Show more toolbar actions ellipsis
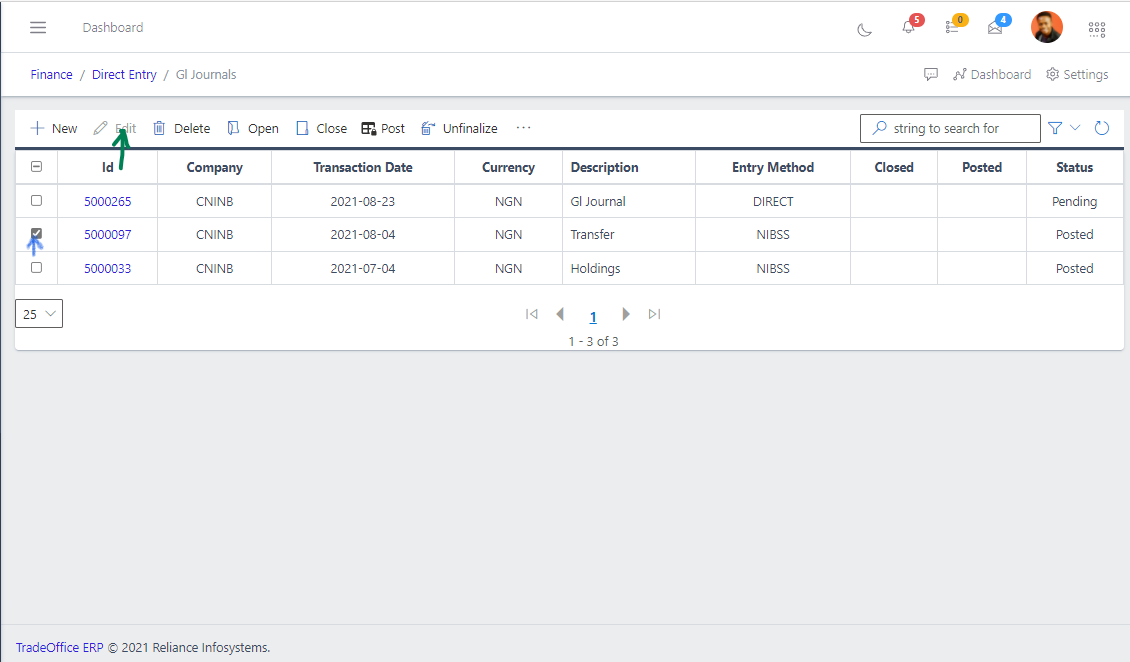Screen dimensions: 1130x662 click(x=523, y=128)
